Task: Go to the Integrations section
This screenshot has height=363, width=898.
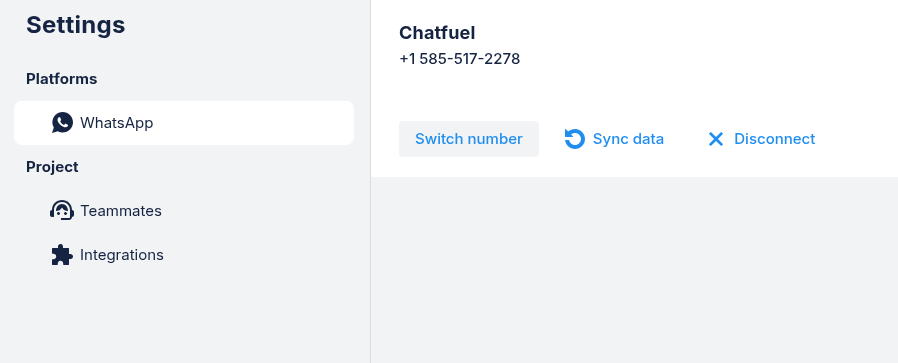Action: click(184, 255)
